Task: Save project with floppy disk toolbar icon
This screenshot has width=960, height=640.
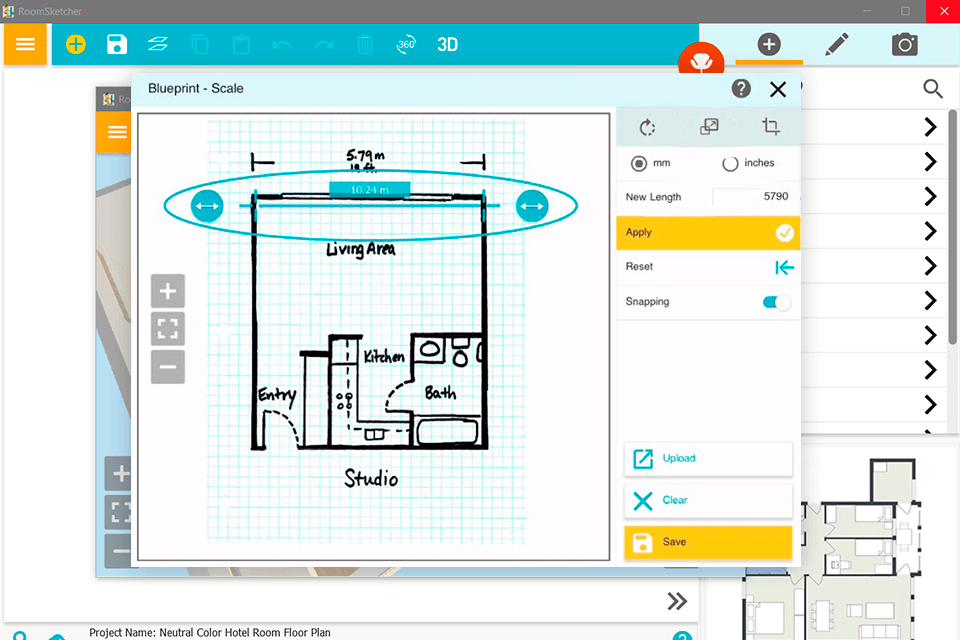Action: [x=117, y=44]
